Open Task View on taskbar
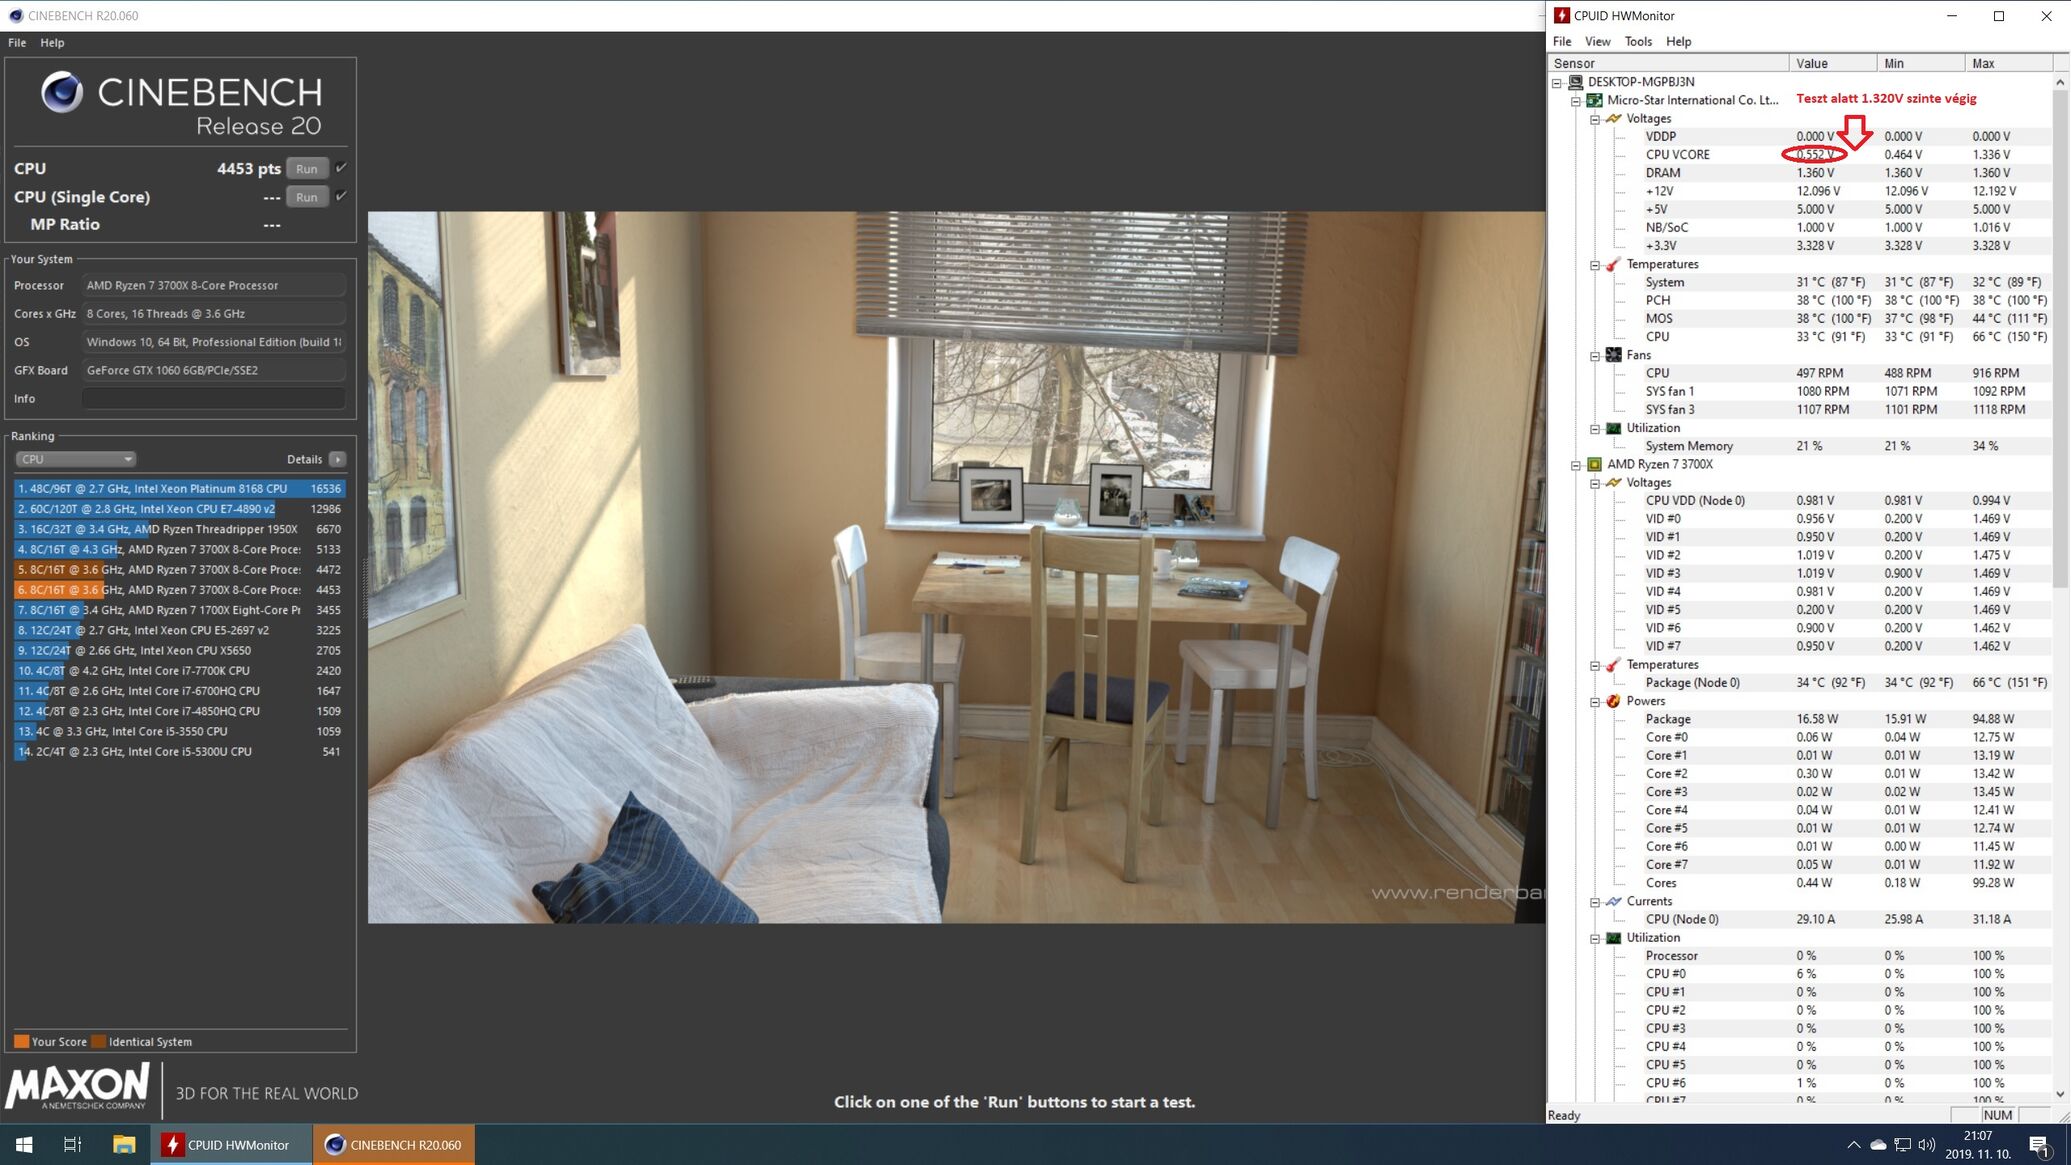 72,1144
